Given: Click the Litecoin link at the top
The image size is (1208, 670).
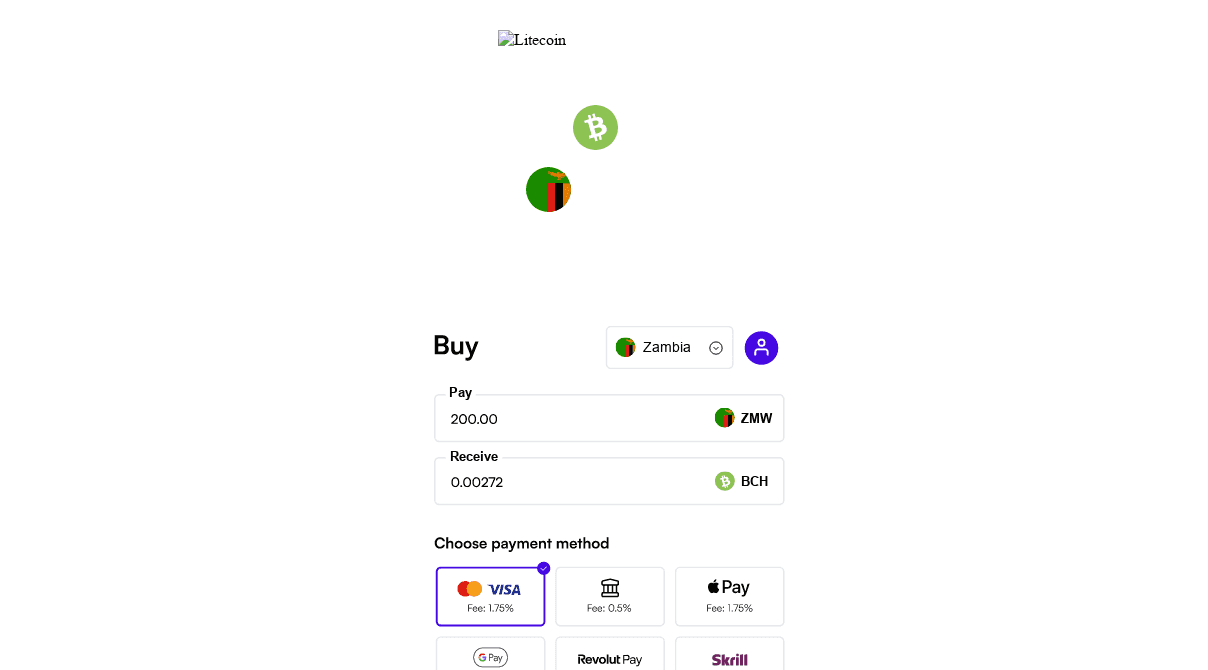Looking at the screenshot, I should pos(532,39).
